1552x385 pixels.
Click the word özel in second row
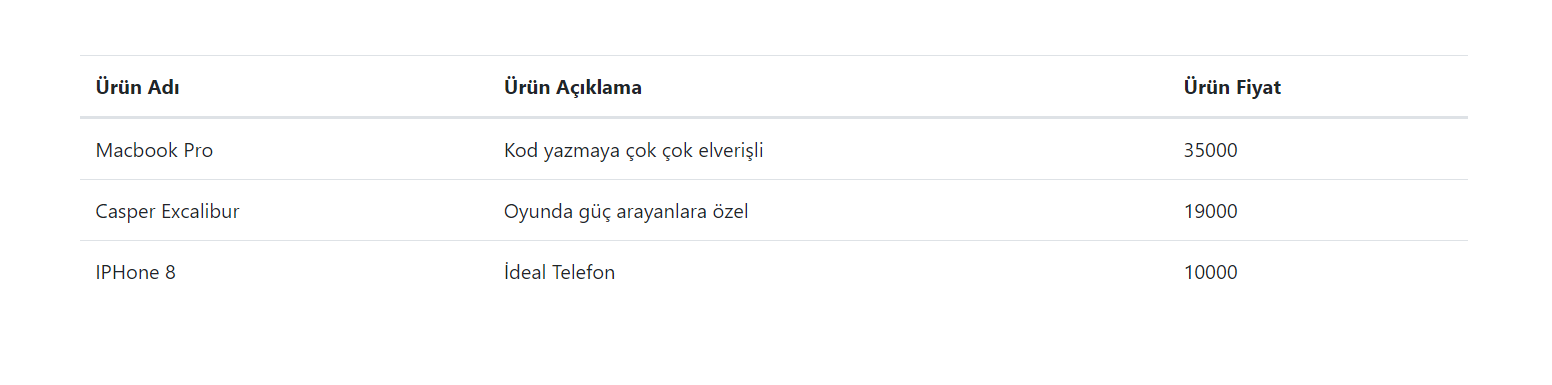click(x=729, y=211)
